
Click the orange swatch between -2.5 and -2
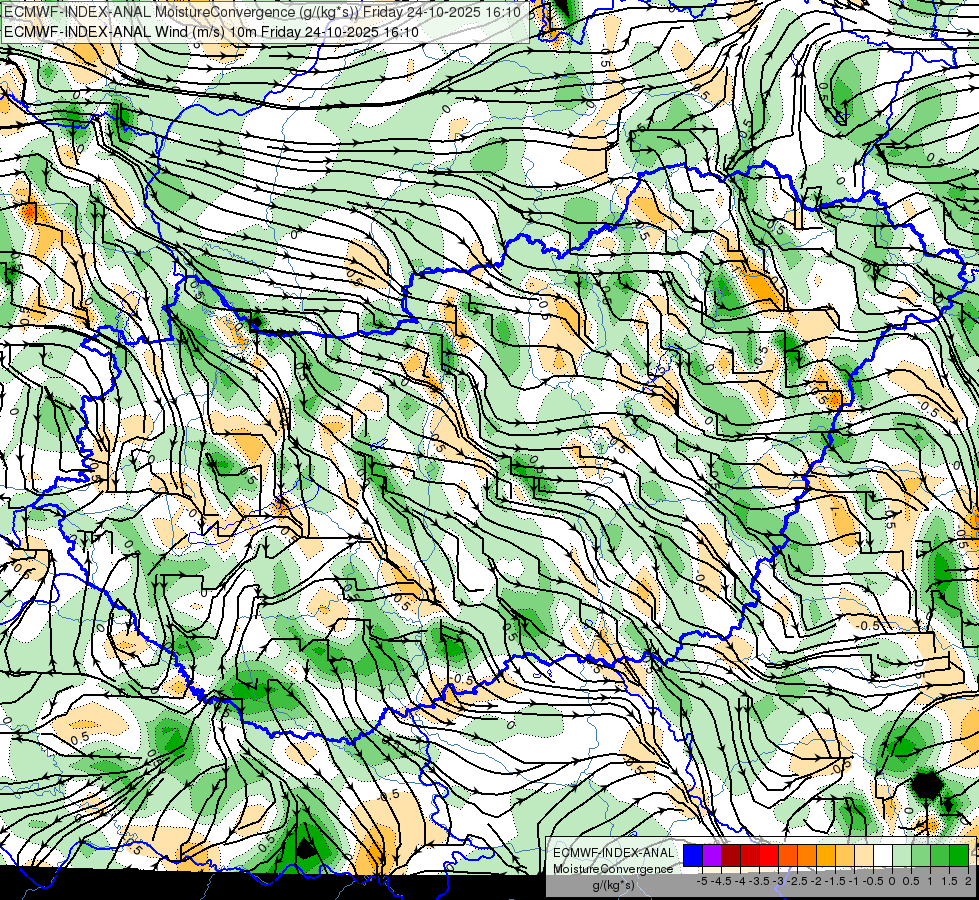coord(807,856)
